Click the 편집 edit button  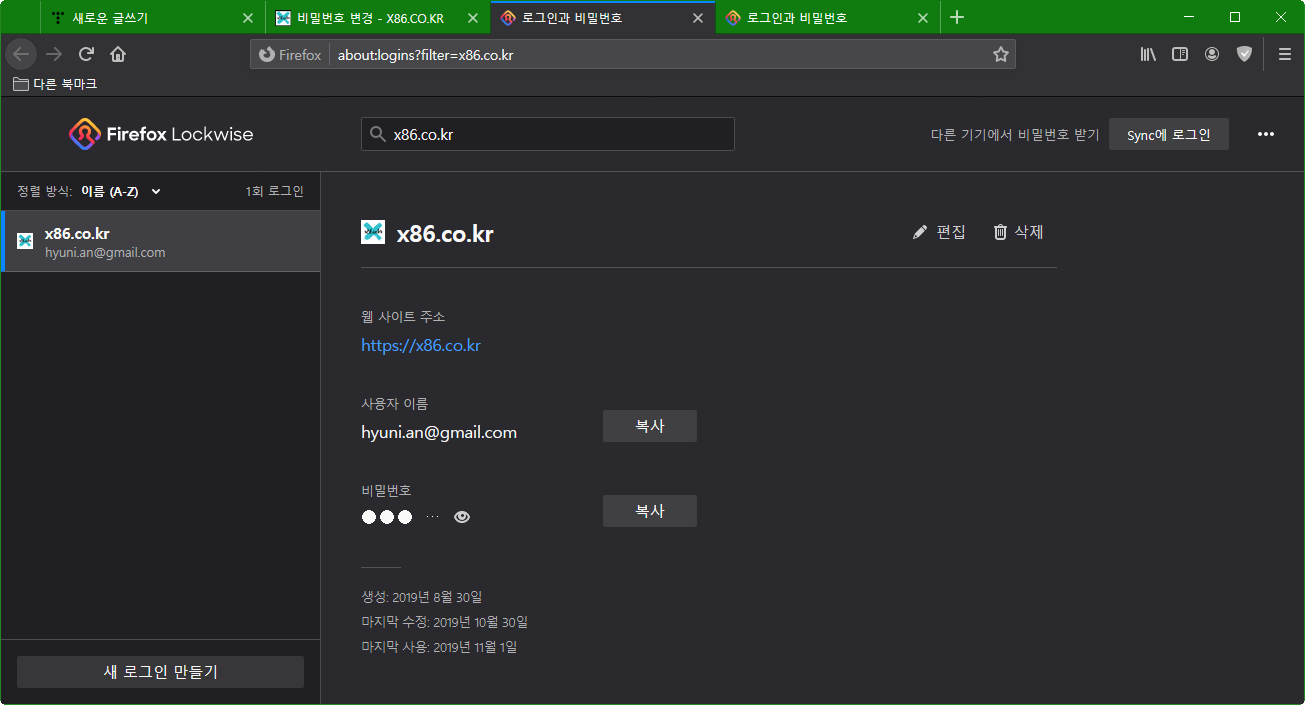939,232
